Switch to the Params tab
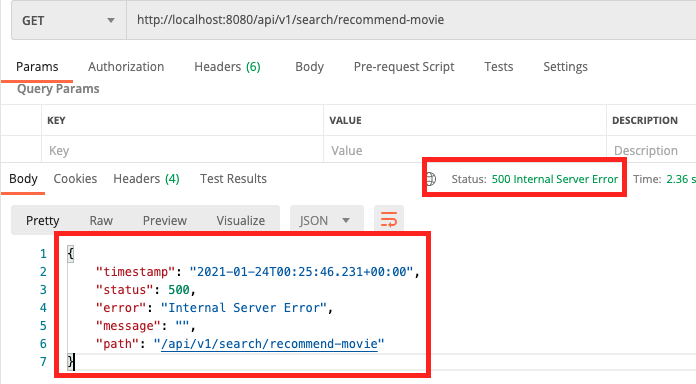Screen dimensions: 696x384 tap(37, 67)
